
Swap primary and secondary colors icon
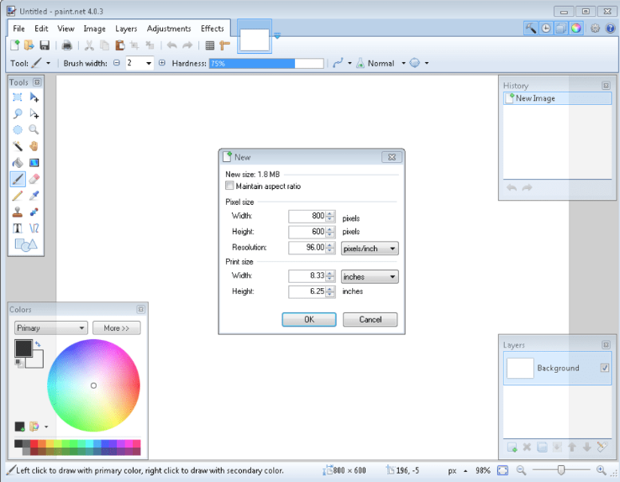tap(38, 344)
